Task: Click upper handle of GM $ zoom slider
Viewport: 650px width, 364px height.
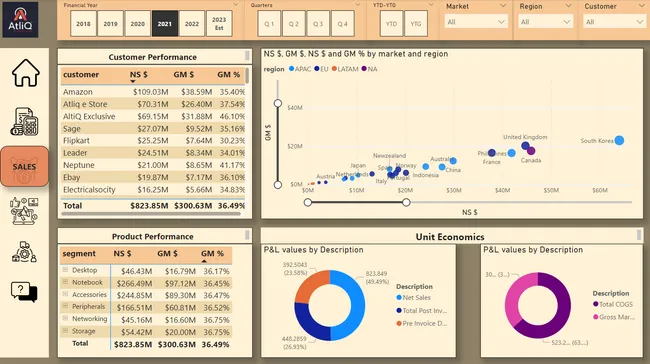Action: click(x=278, y=103)
